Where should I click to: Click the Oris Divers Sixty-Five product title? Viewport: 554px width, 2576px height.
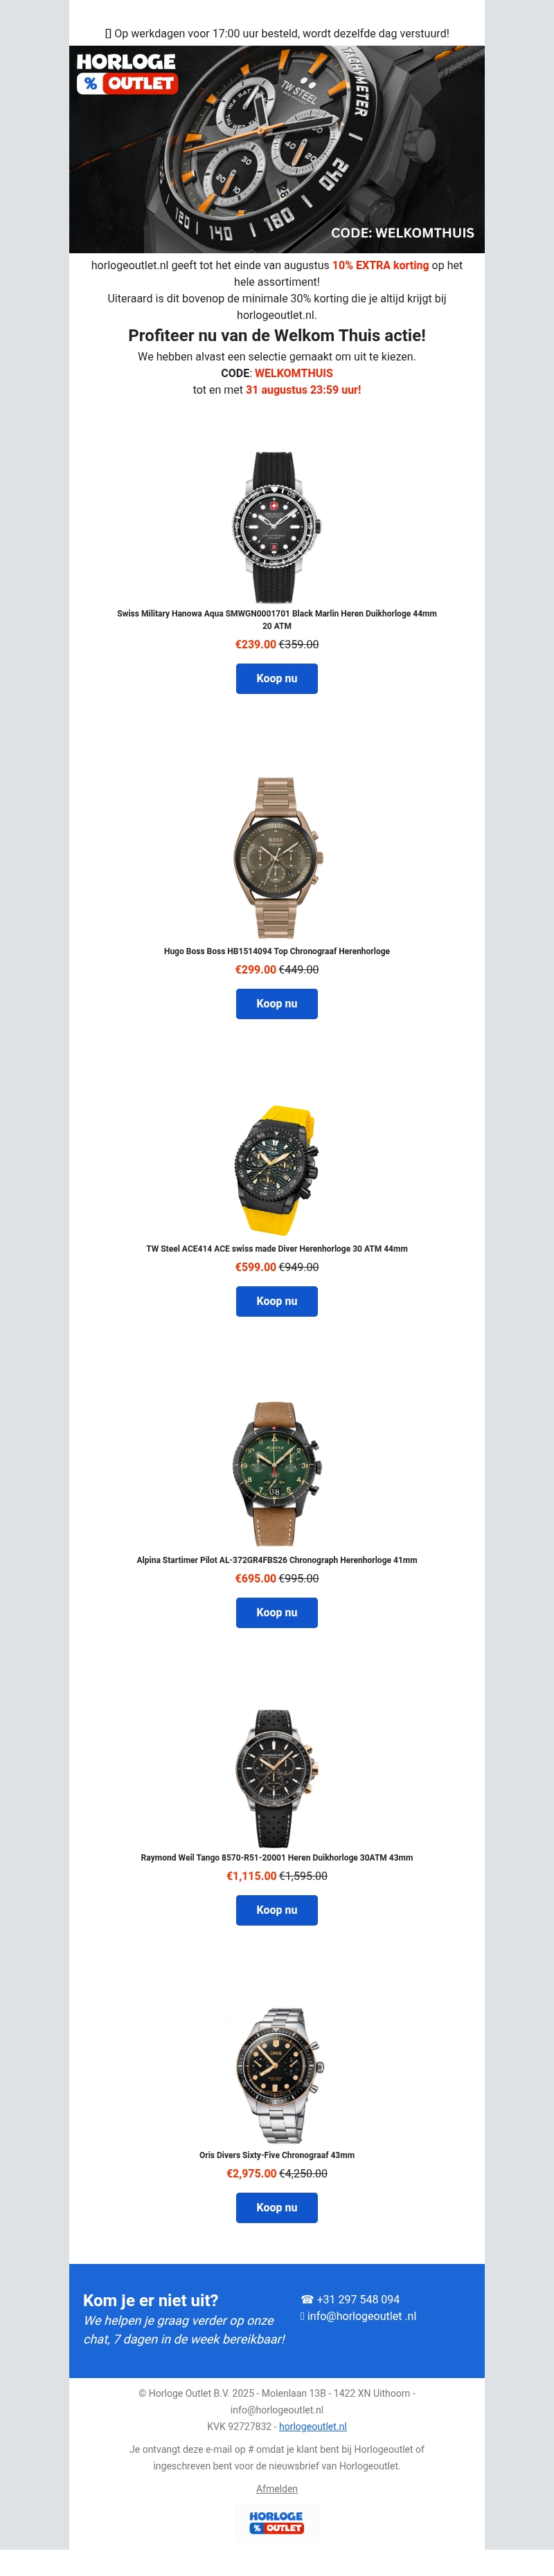click(277, 2155)
